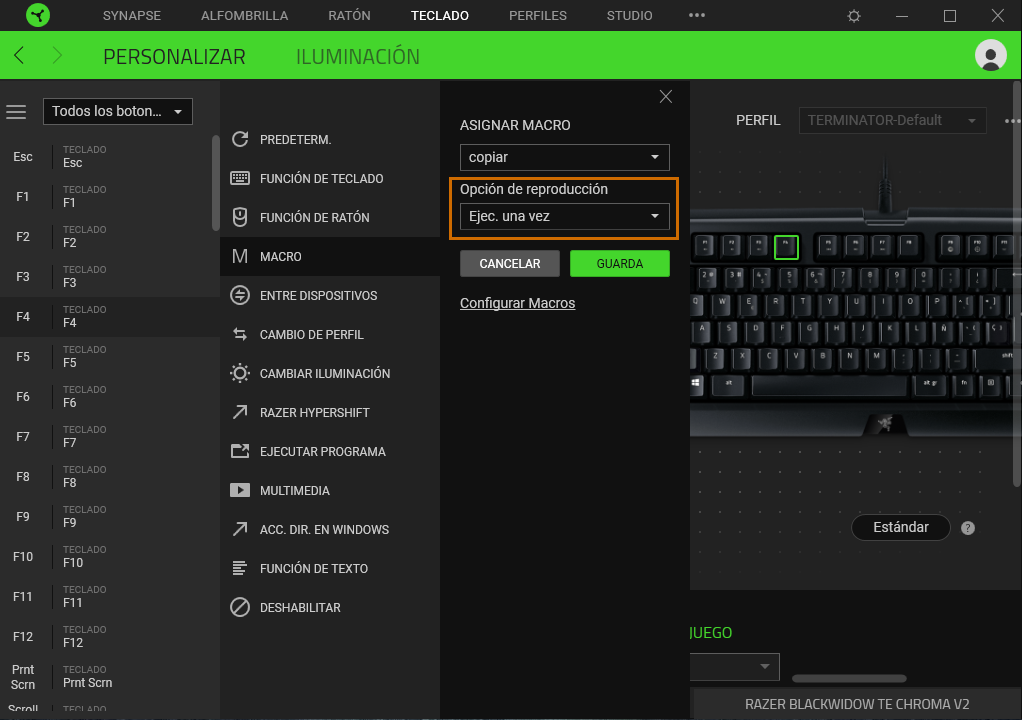Select the Ejecutar Programa function

[x=322, y=451]
